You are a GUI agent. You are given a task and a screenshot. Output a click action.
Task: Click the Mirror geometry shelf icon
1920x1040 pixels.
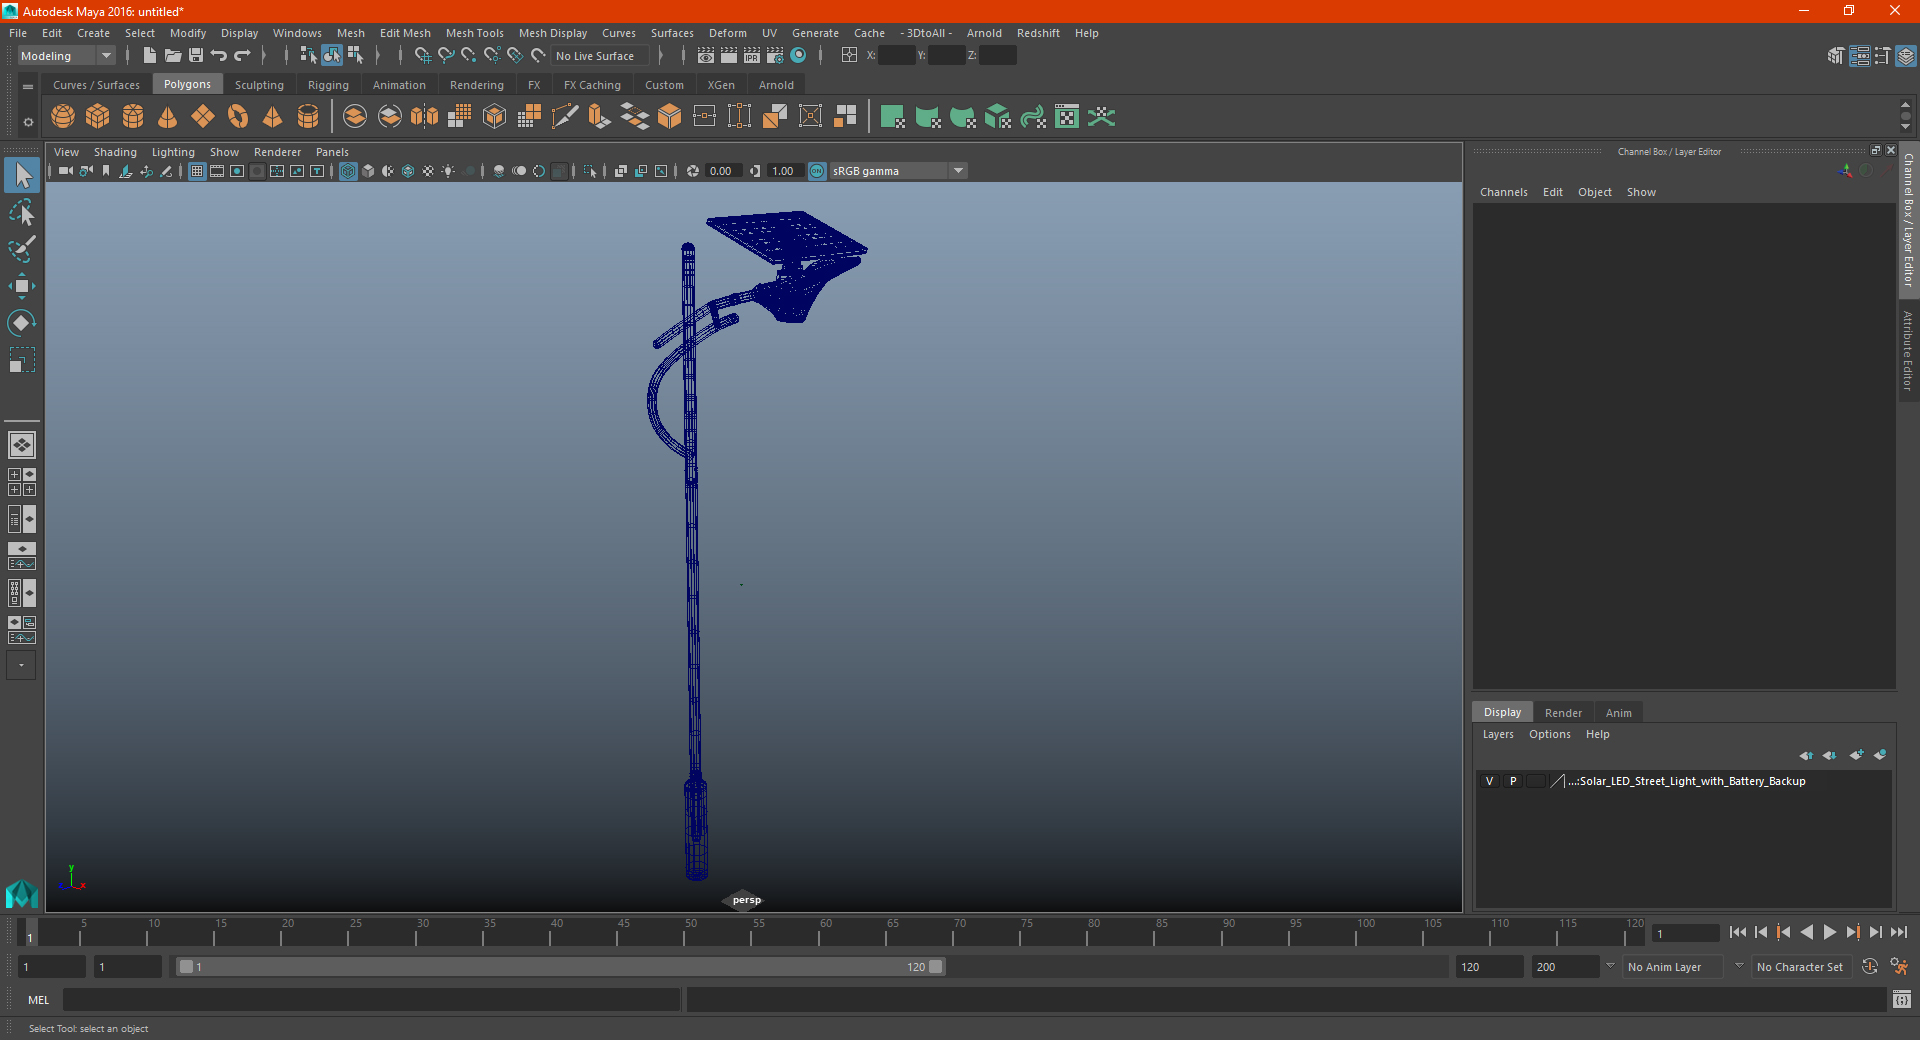pyautogui.click(x=425, y=117)
